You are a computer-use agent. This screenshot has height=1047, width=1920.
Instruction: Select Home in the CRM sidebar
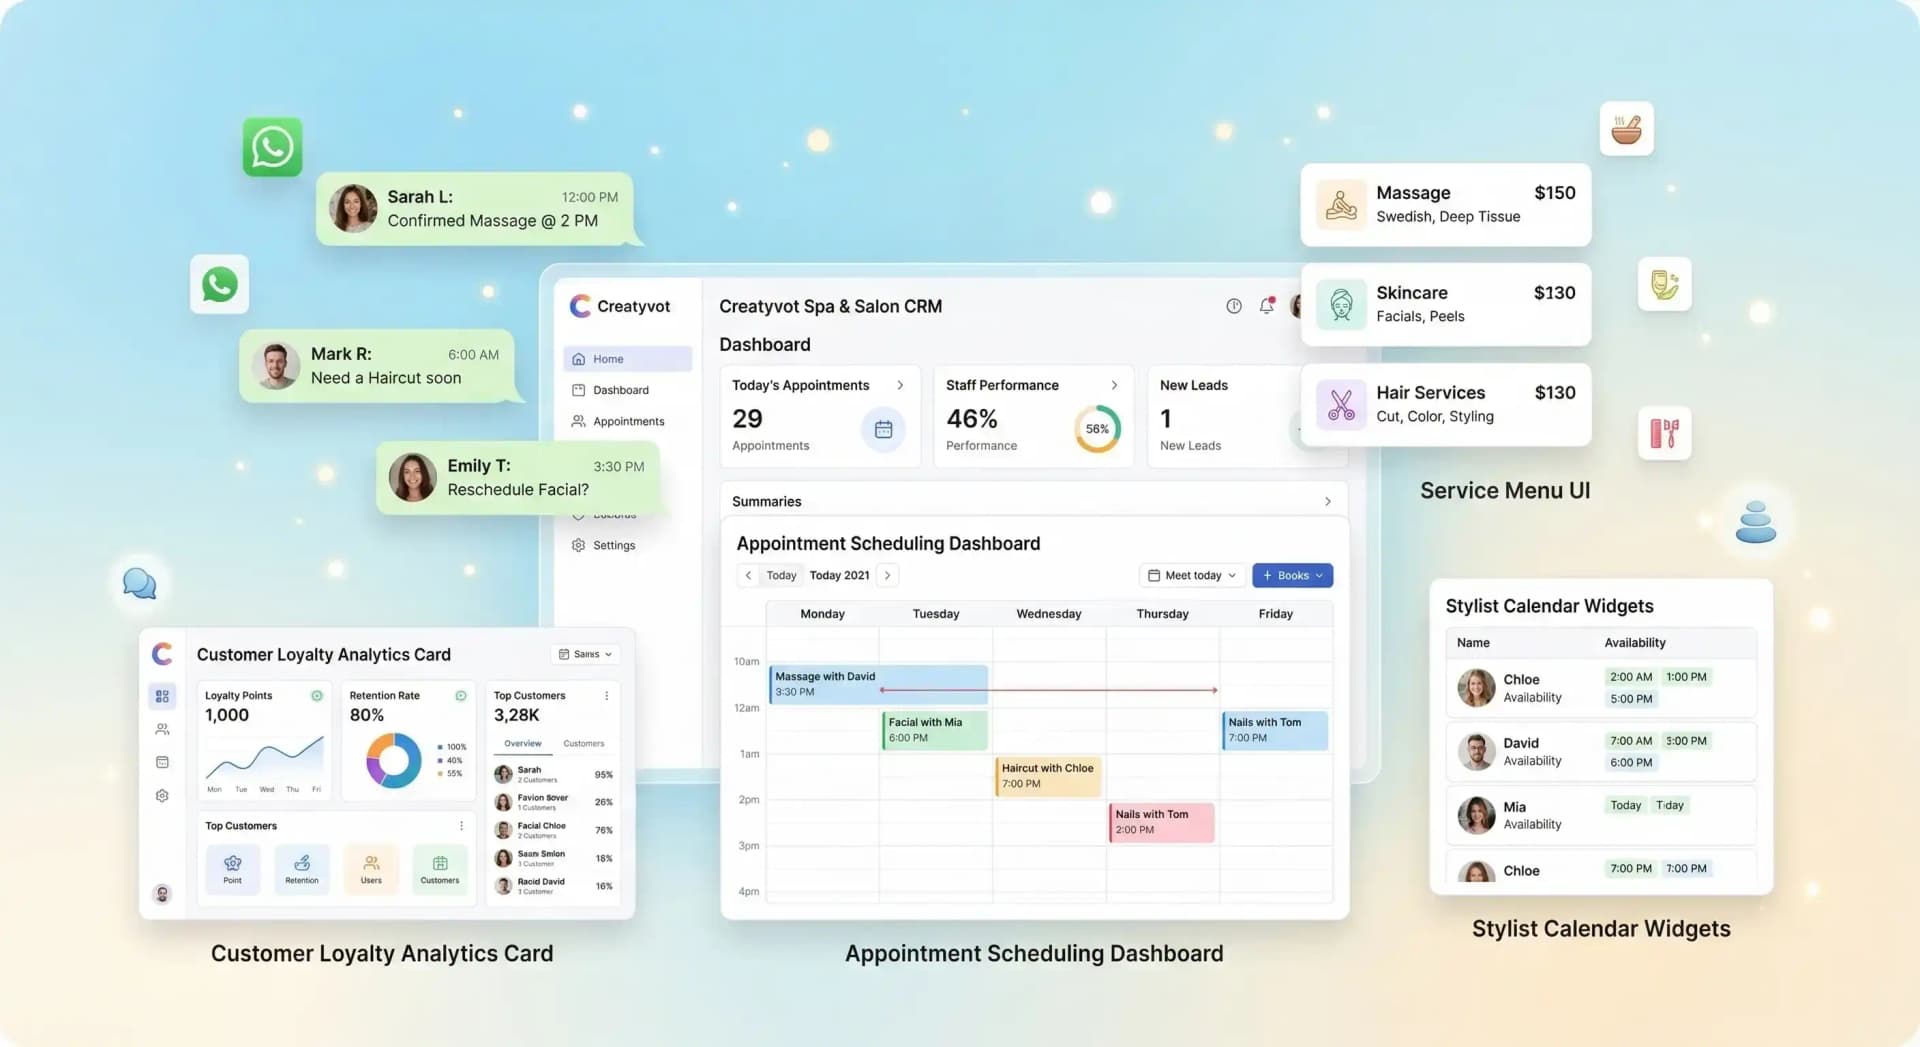[628, 359]
